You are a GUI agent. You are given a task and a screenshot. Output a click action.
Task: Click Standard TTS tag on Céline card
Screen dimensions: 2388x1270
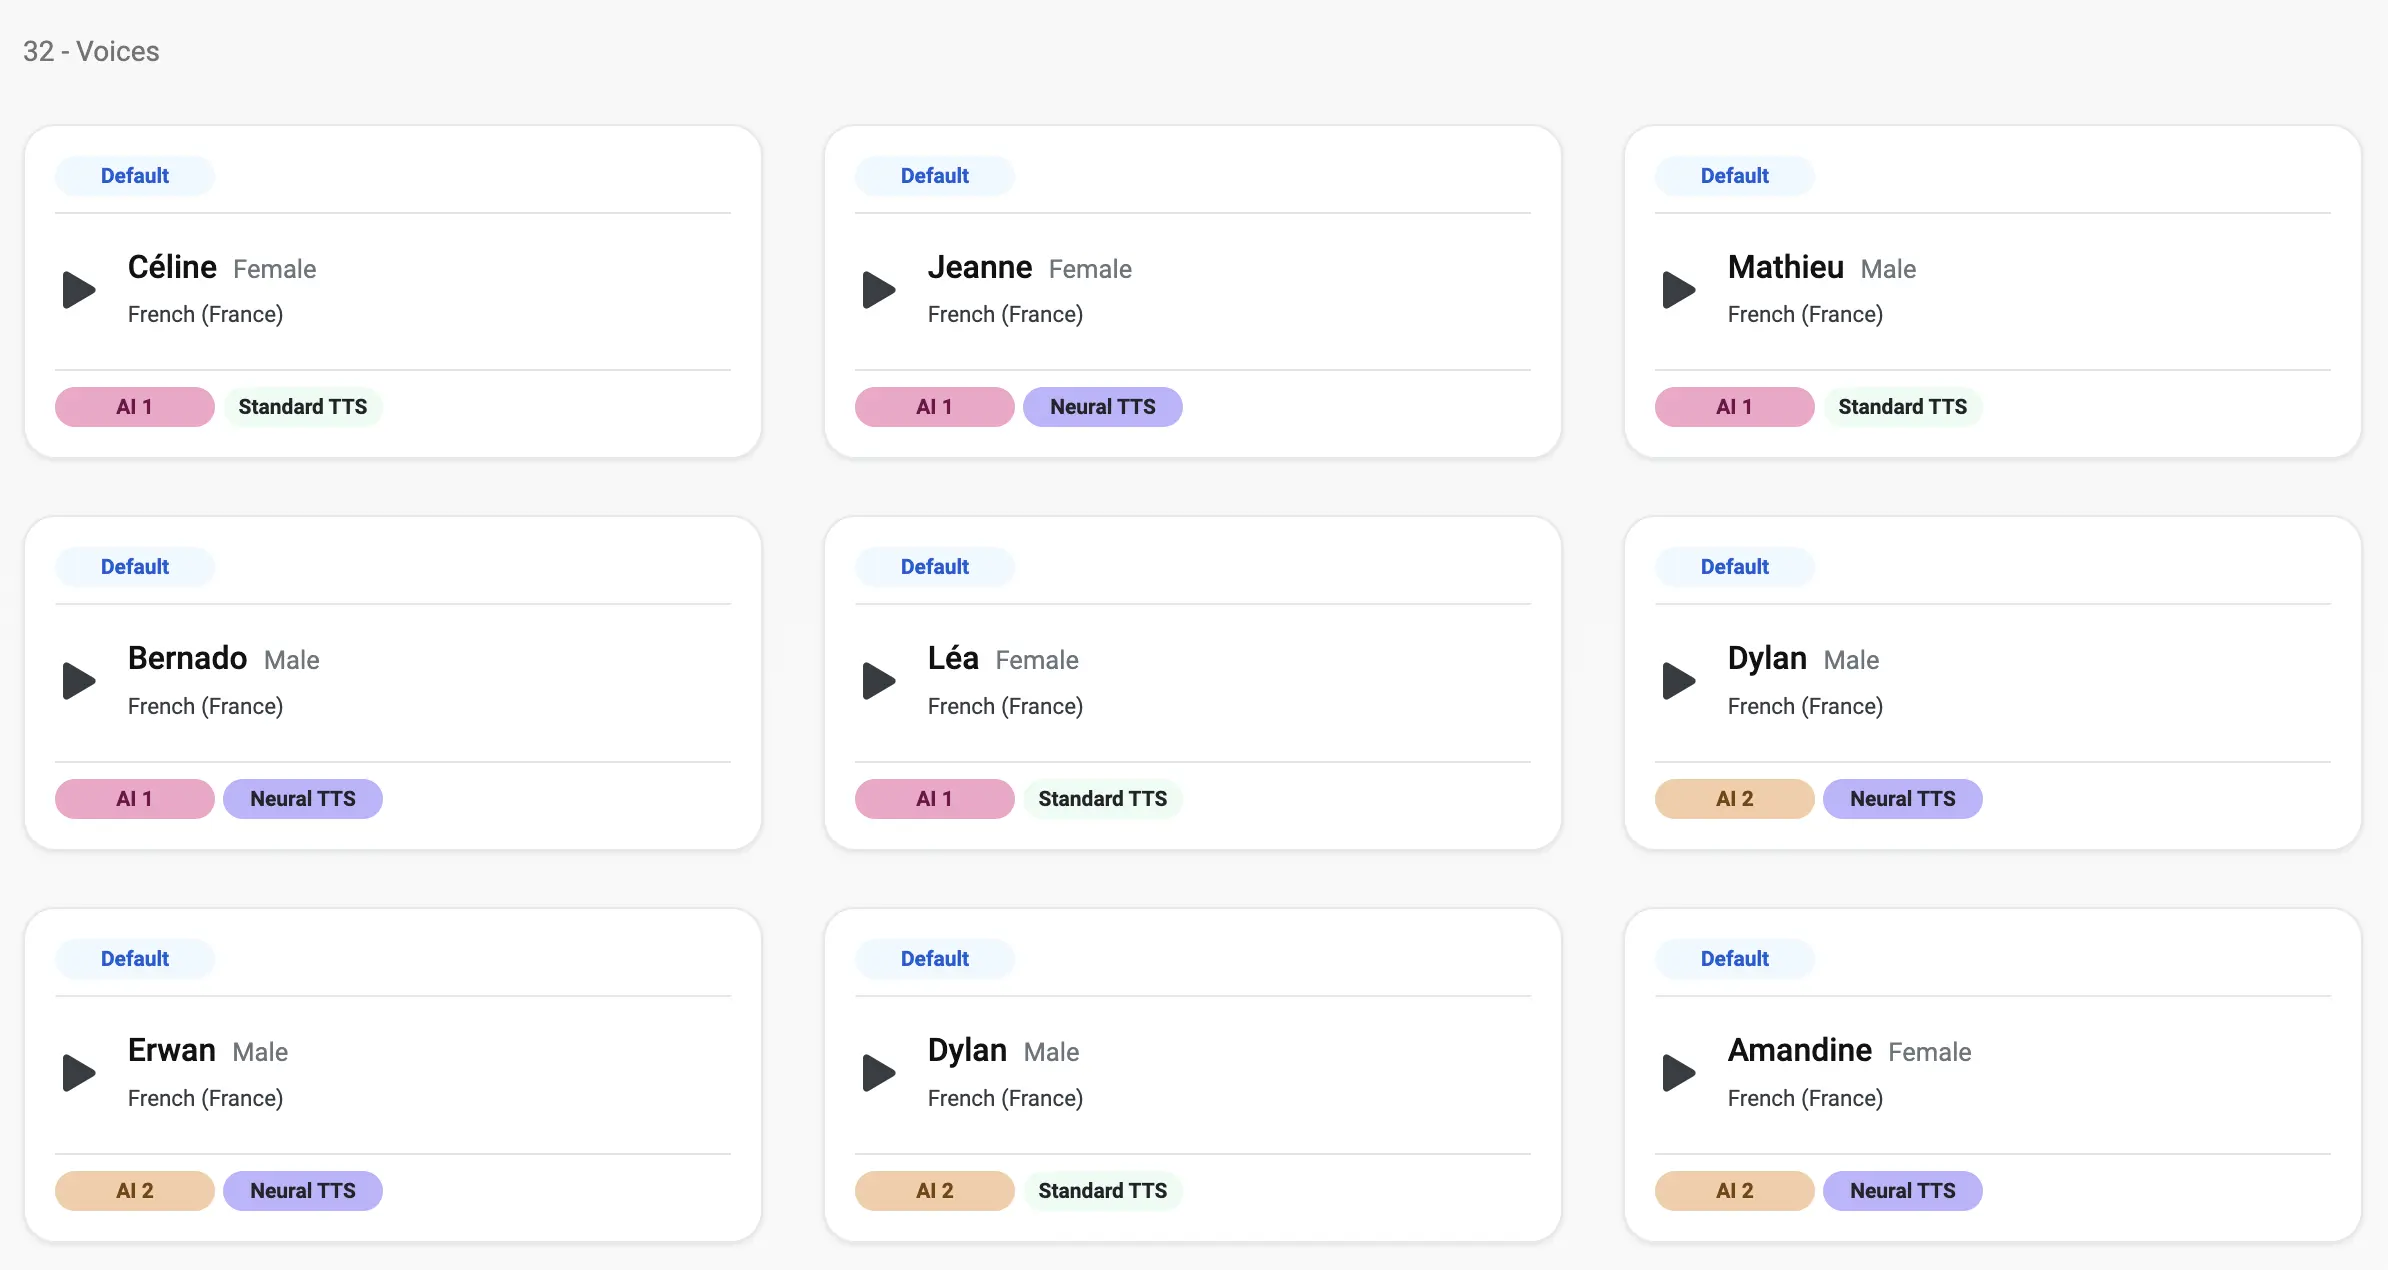[x=302, y=407]
